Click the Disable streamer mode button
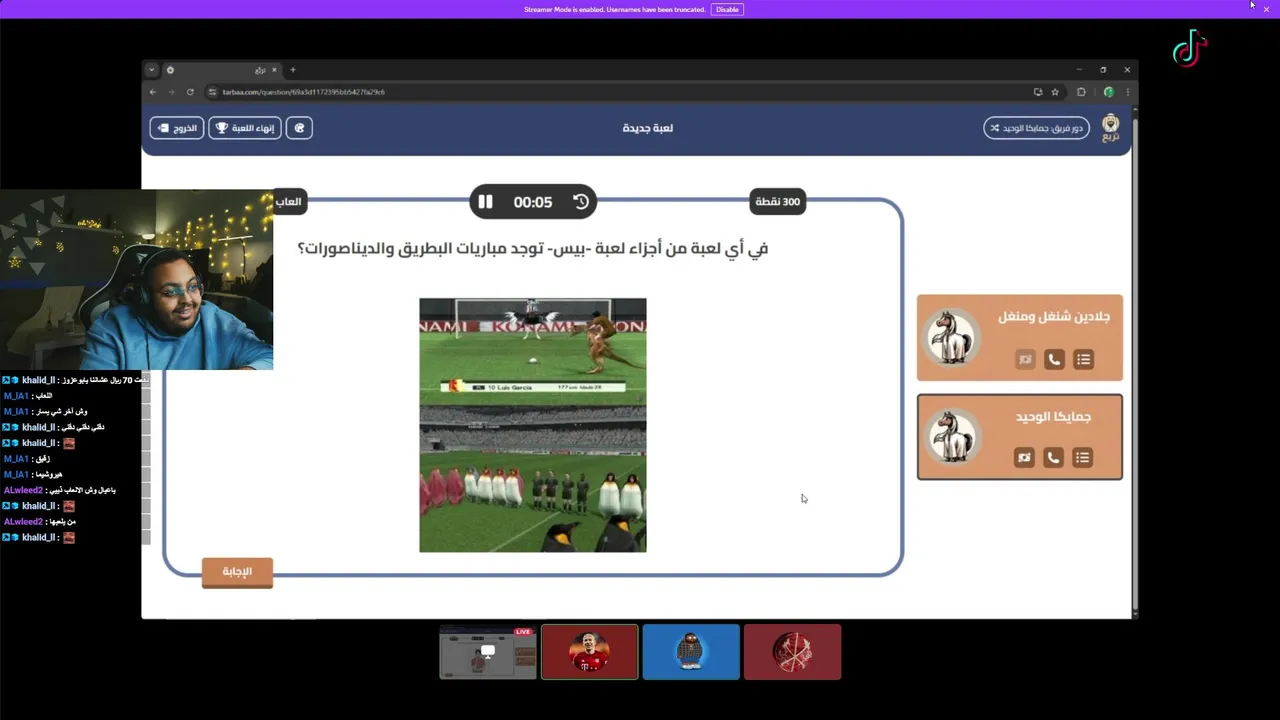1280x720 pixels. [727, 9]
